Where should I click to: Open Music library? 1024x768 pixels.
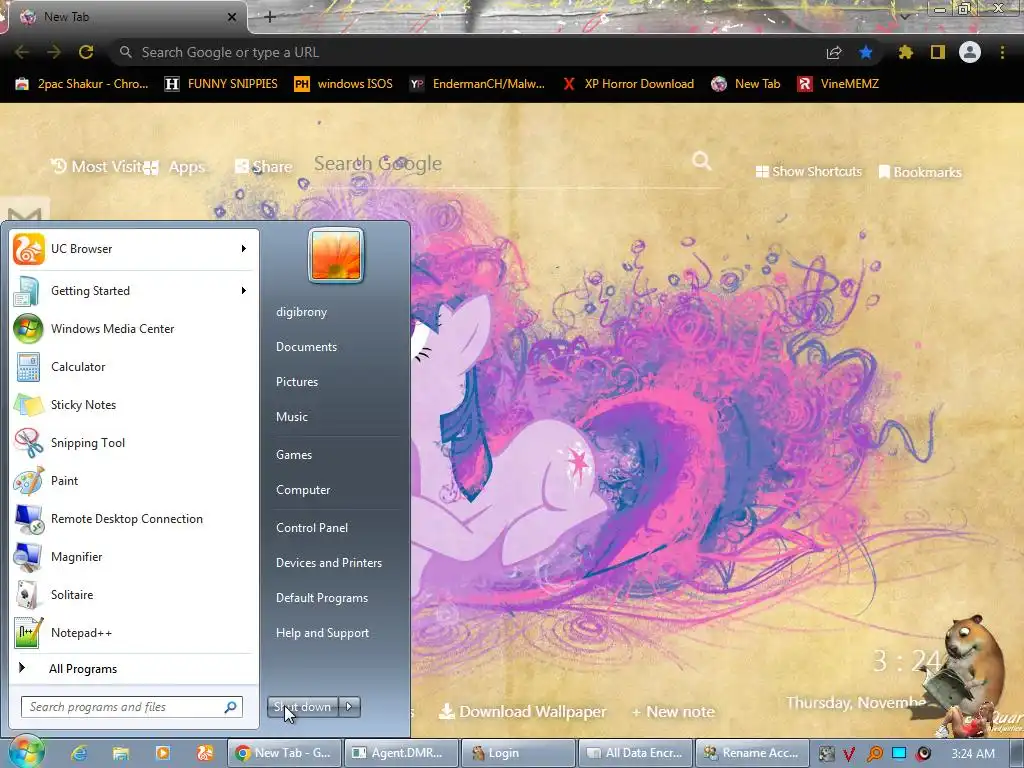(292, 417)
